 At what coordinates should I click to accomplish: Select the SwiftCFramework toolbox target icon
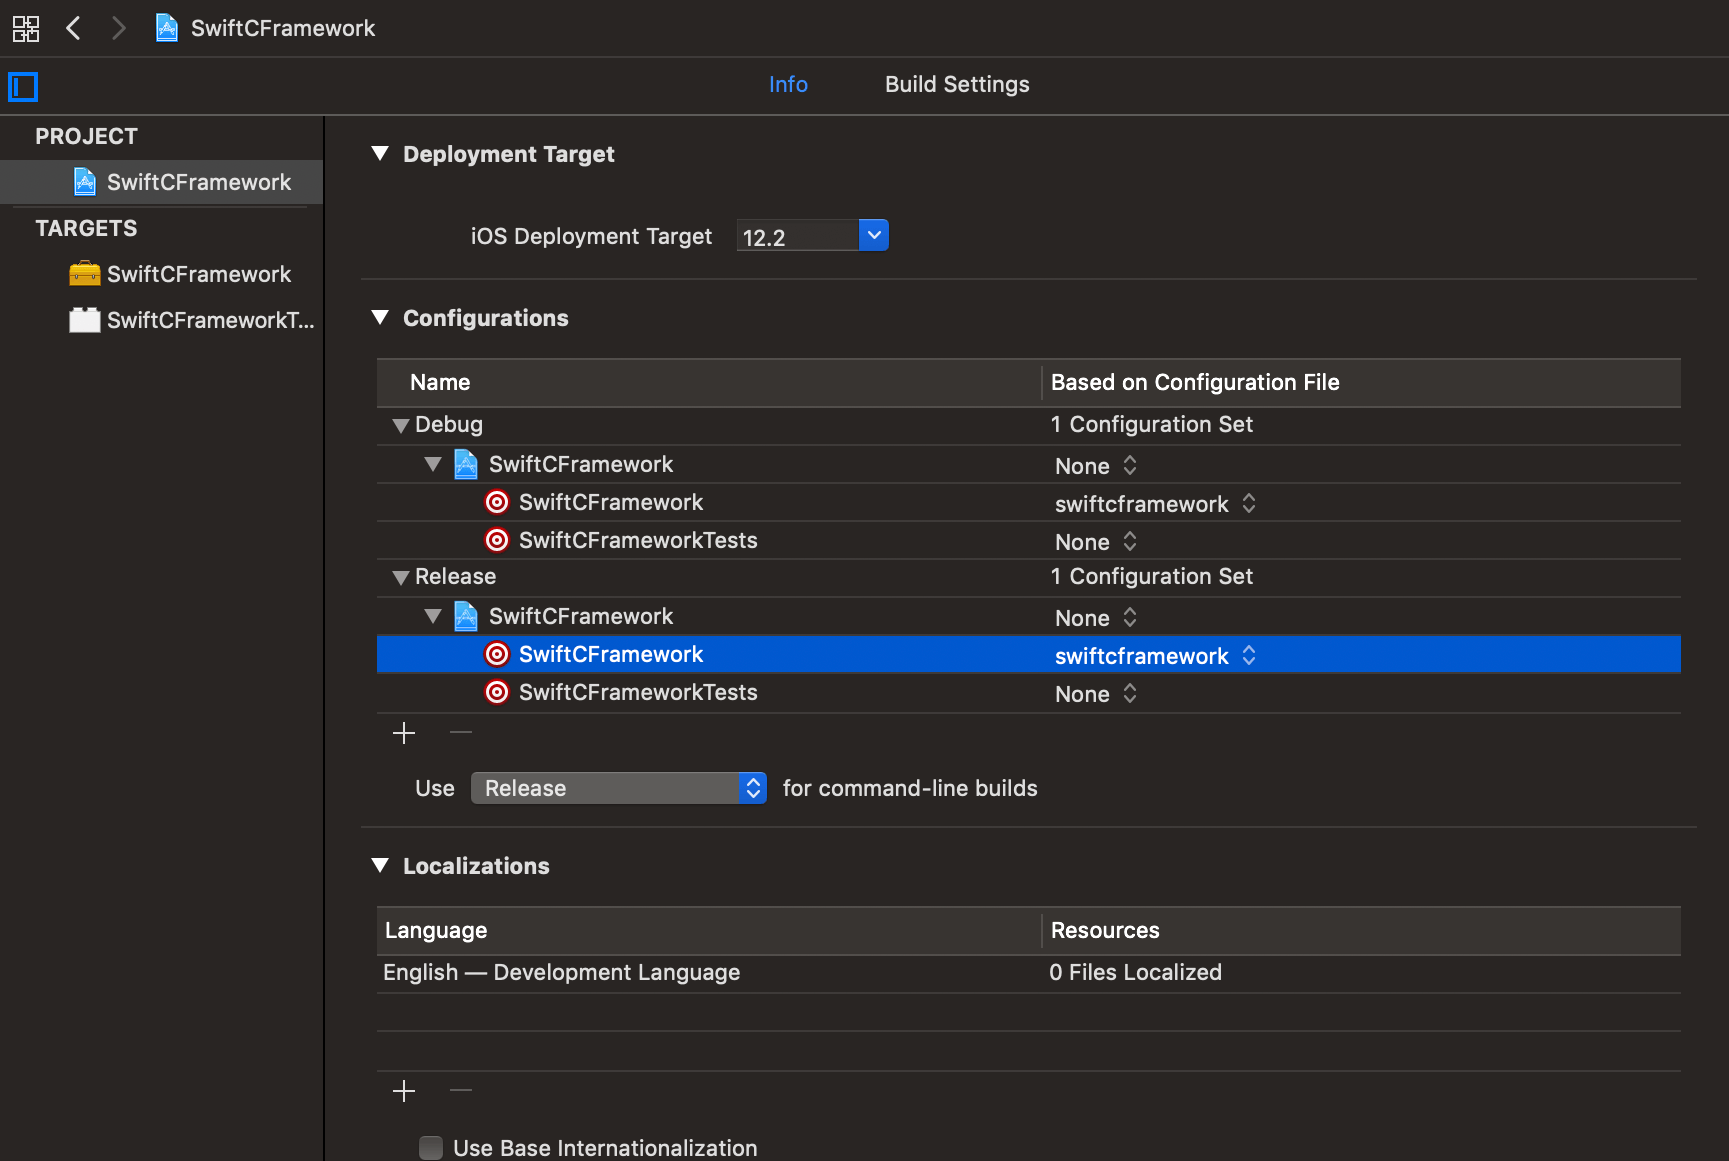(x=85, y=273)
